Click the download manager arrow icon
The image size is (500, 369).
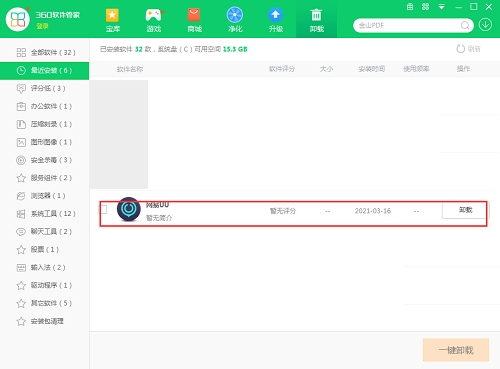485,25
